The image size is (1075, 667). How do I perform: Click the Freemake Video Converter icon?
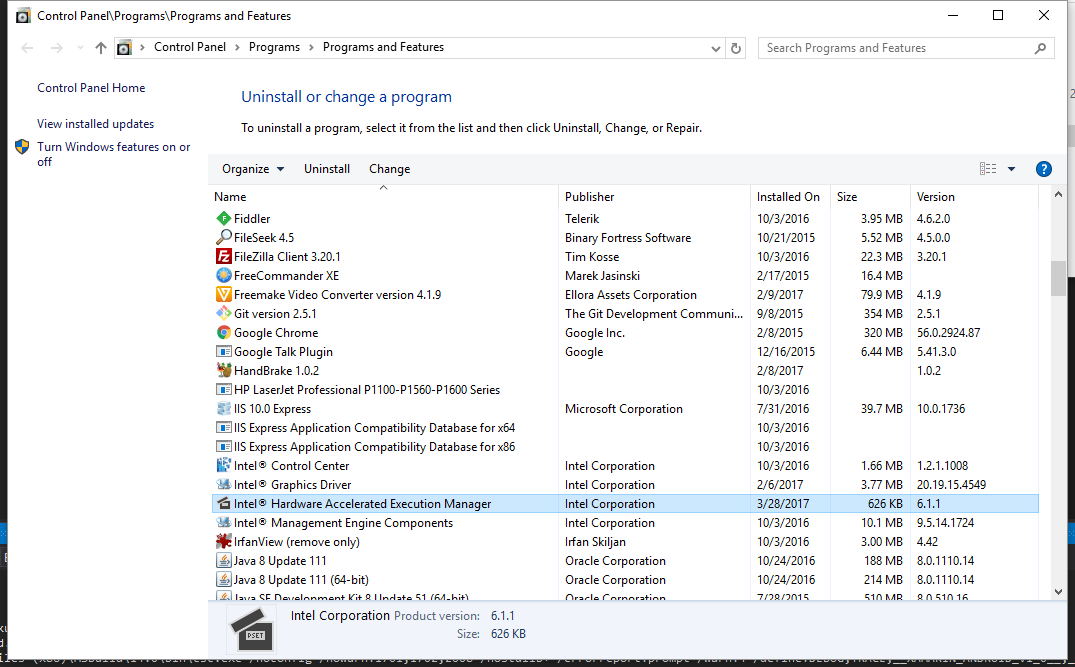224,295
